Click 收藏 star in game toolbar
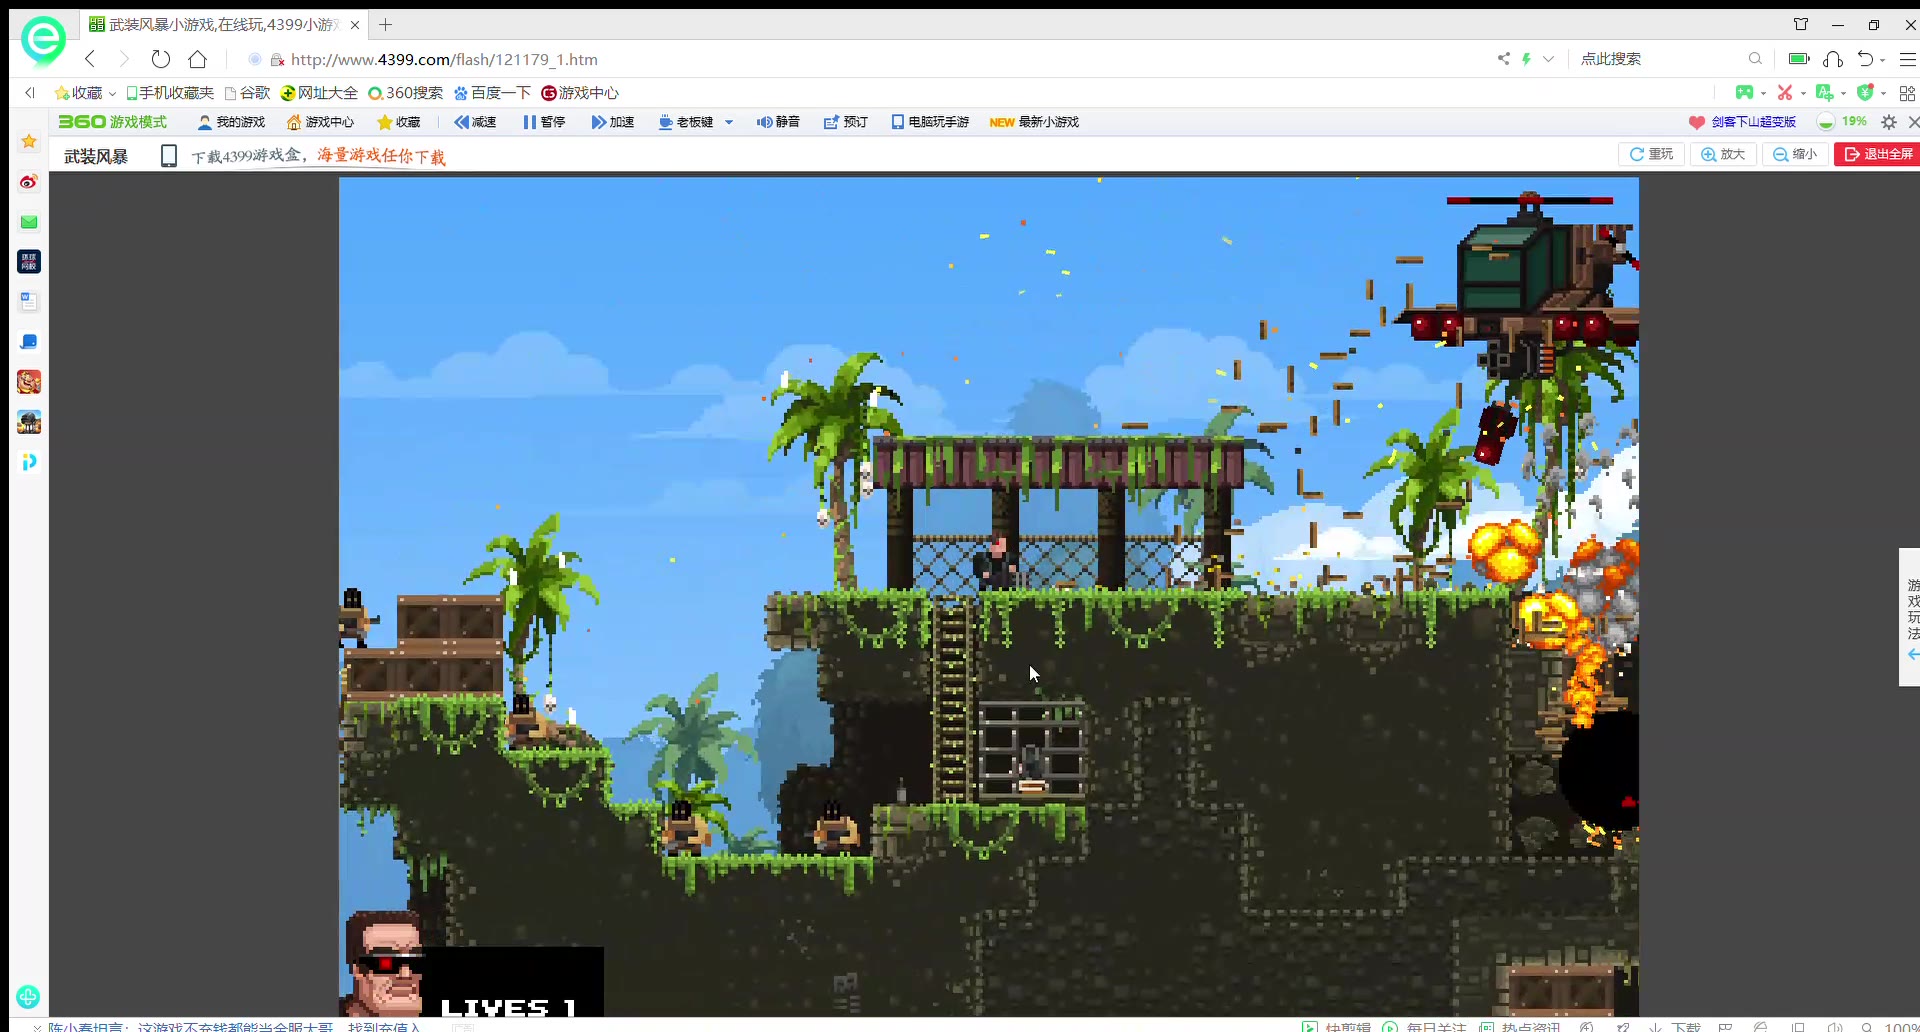 pos(399,122)
